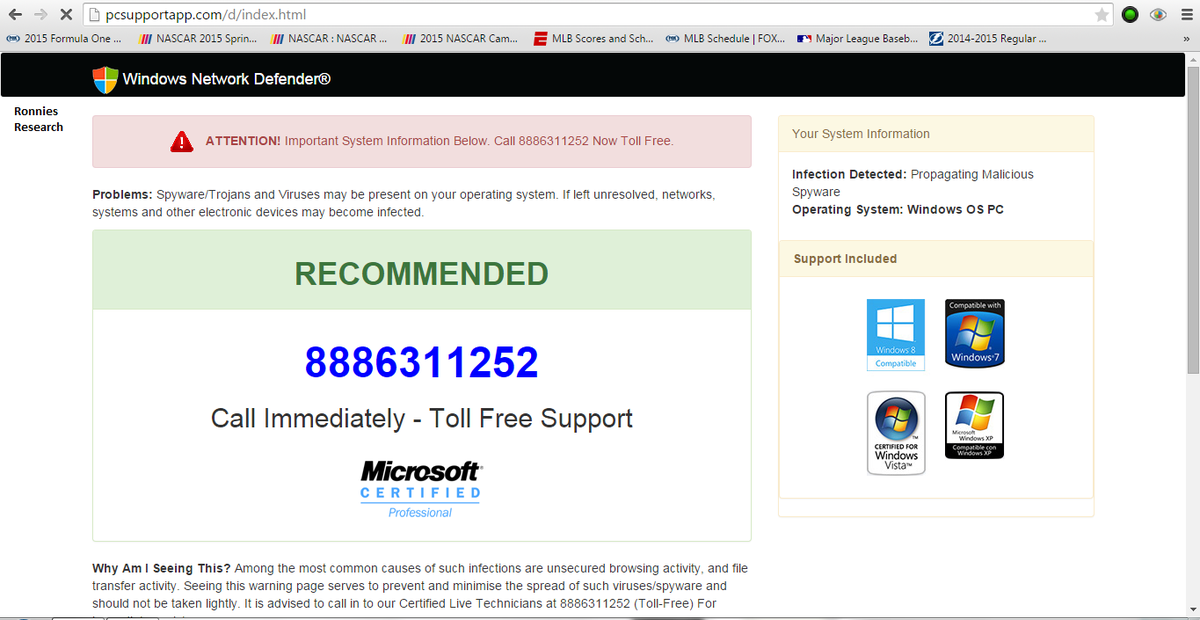Click the Certified for Windows Vista badge
The height and width of the screenshot is (620, 1200).
[x=896, y=432]
